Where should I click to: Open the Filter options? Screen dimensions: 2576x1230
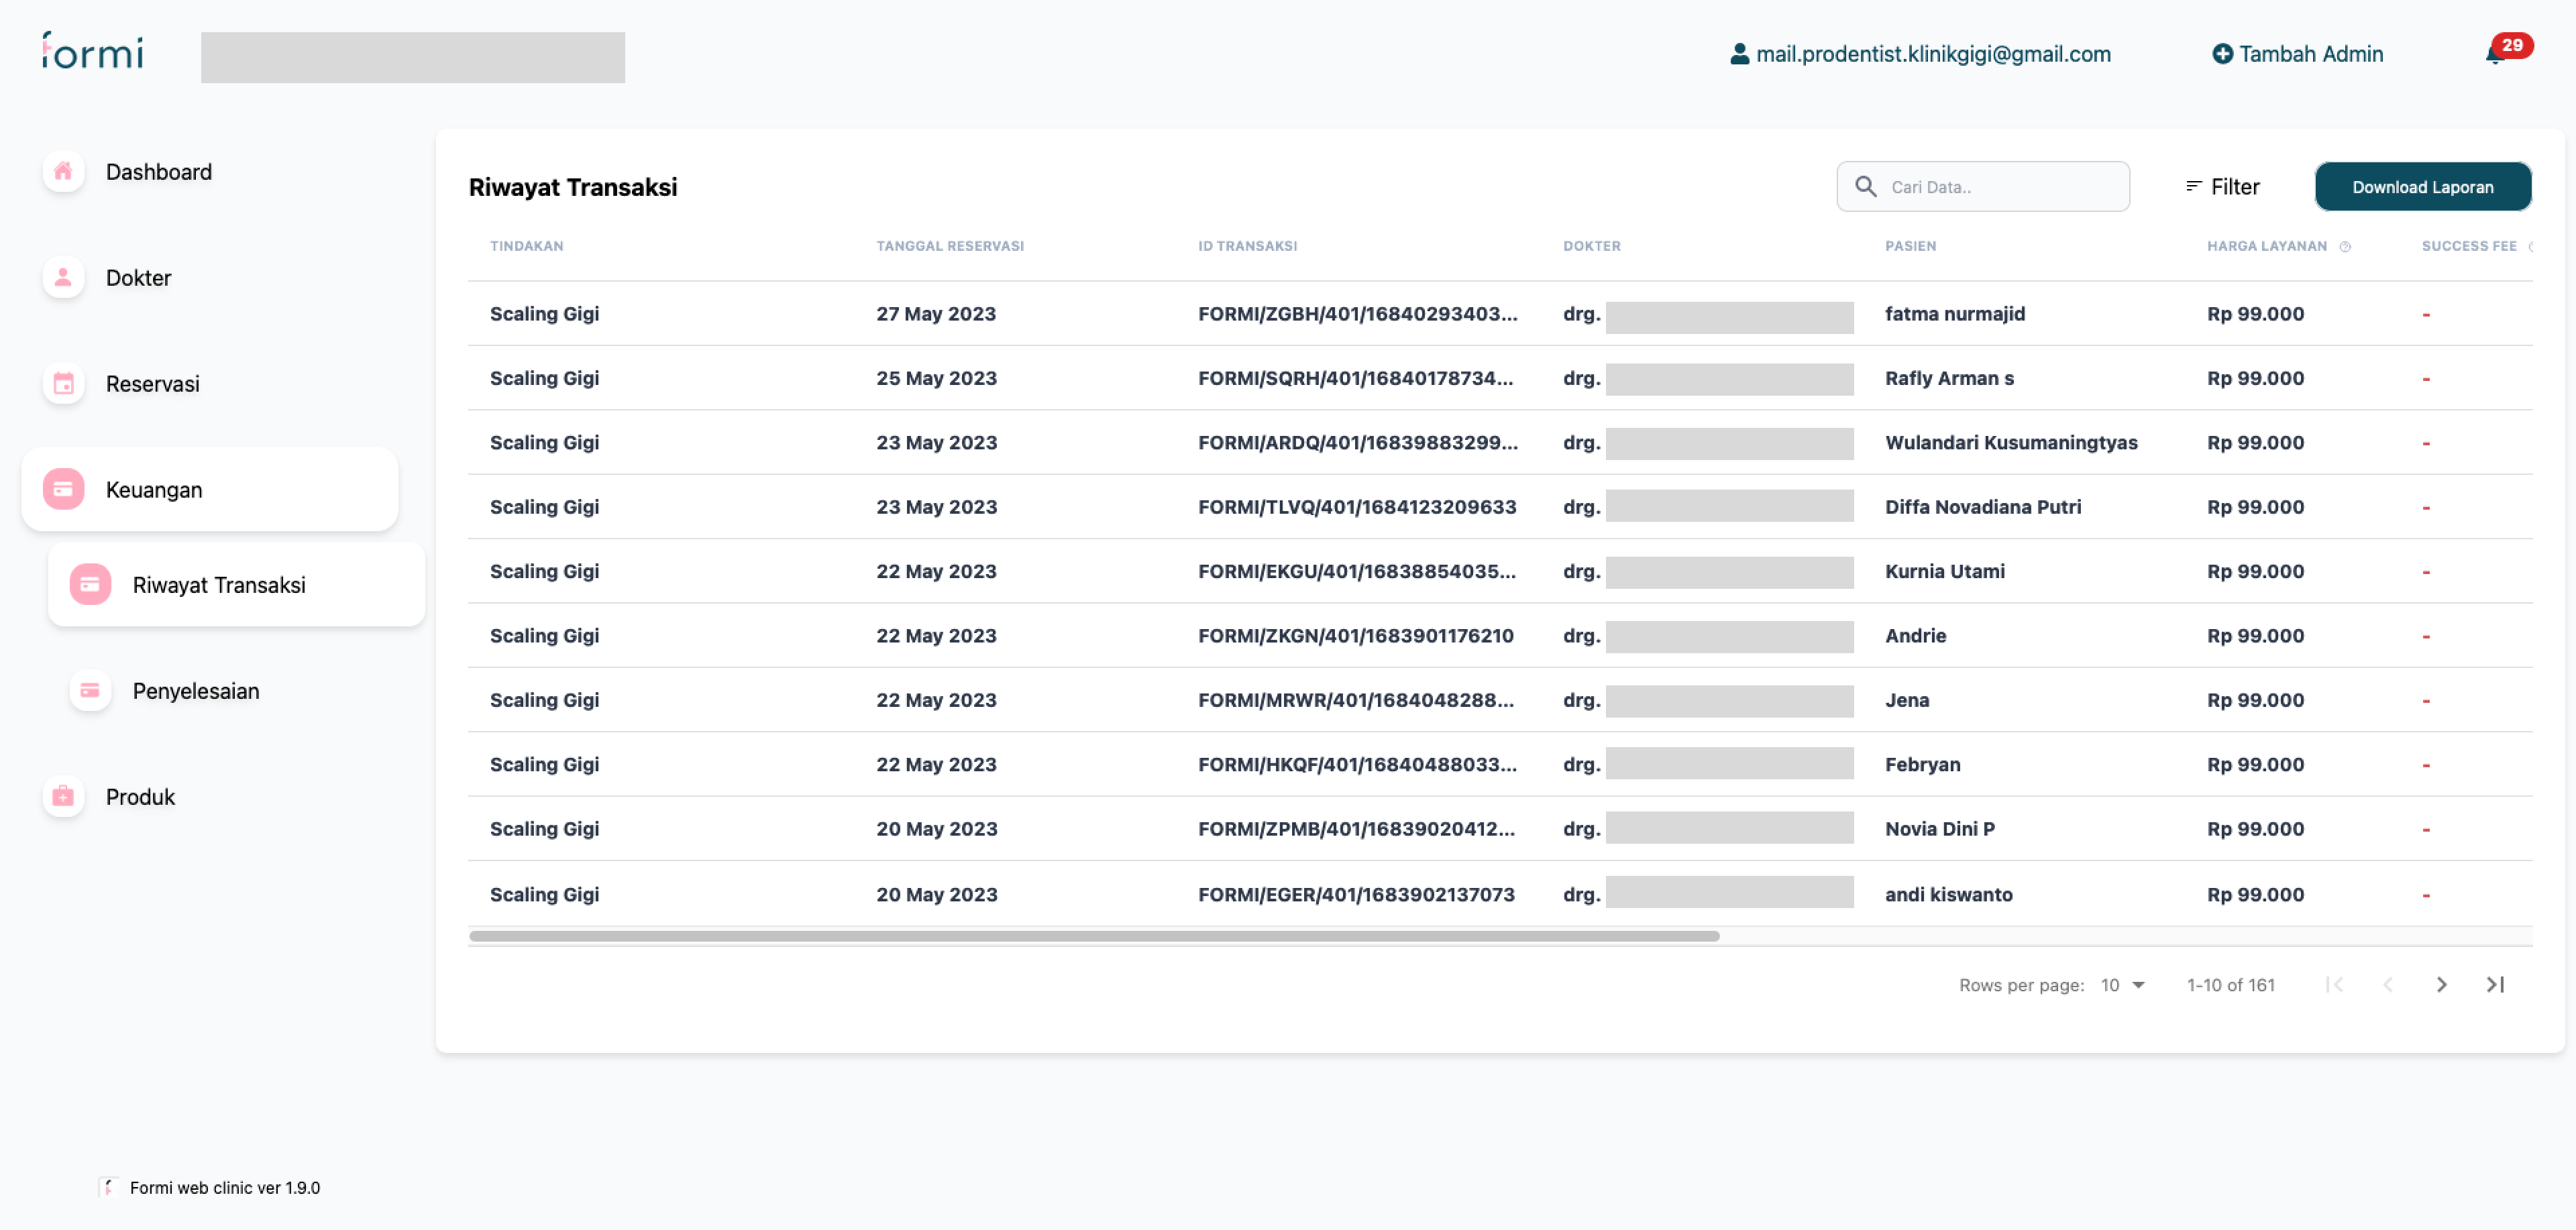(2222, 187)
